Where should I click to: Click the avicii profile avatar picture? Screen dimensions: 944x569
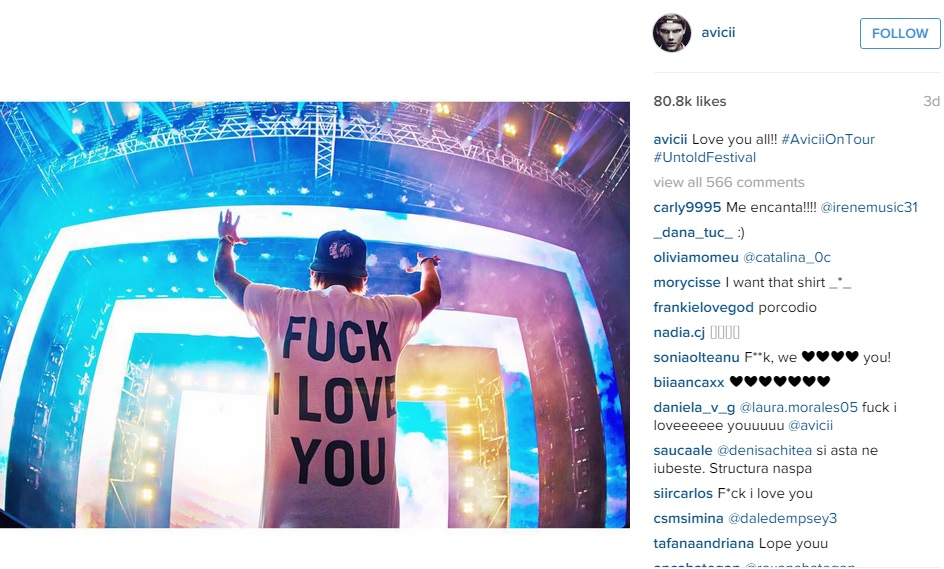[x=671, y=33]
